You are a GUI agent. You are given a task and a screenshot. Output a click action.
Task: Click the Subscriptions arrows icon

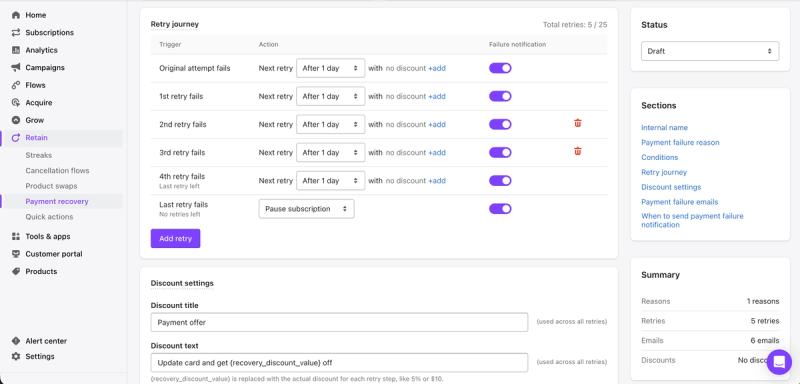pos(16,33)
